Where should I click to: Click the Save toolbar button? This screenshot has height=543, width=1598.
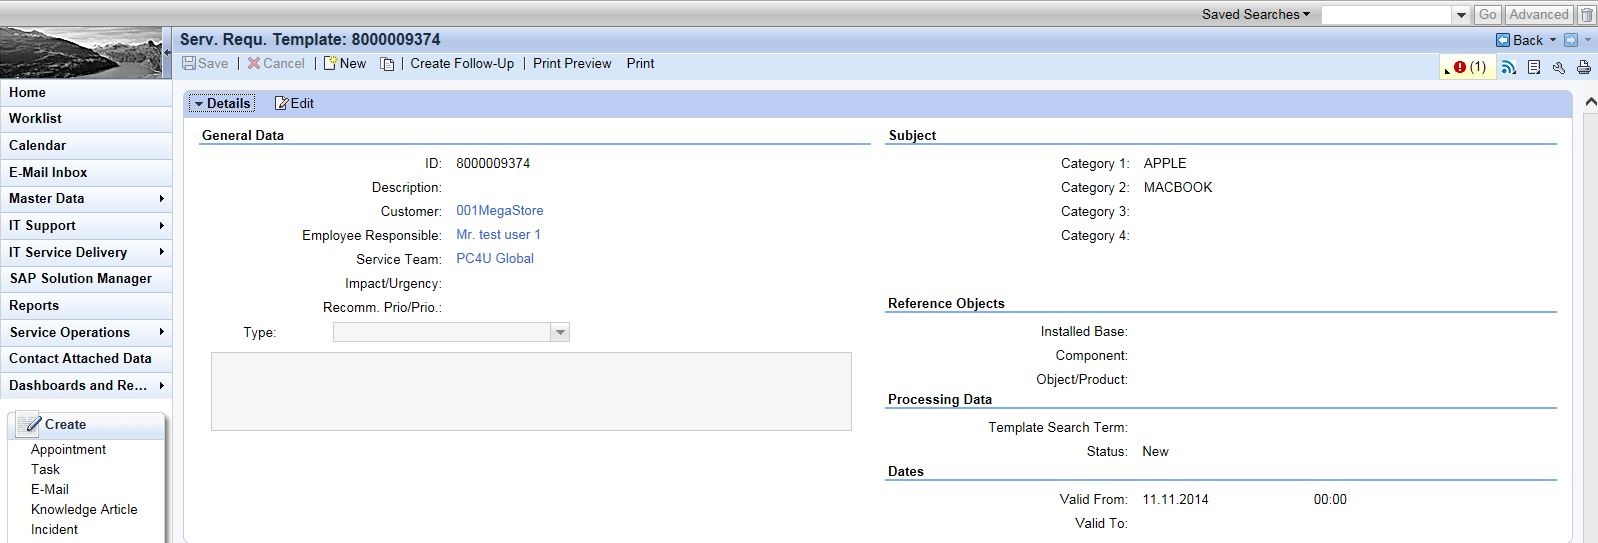click(205, 63)
